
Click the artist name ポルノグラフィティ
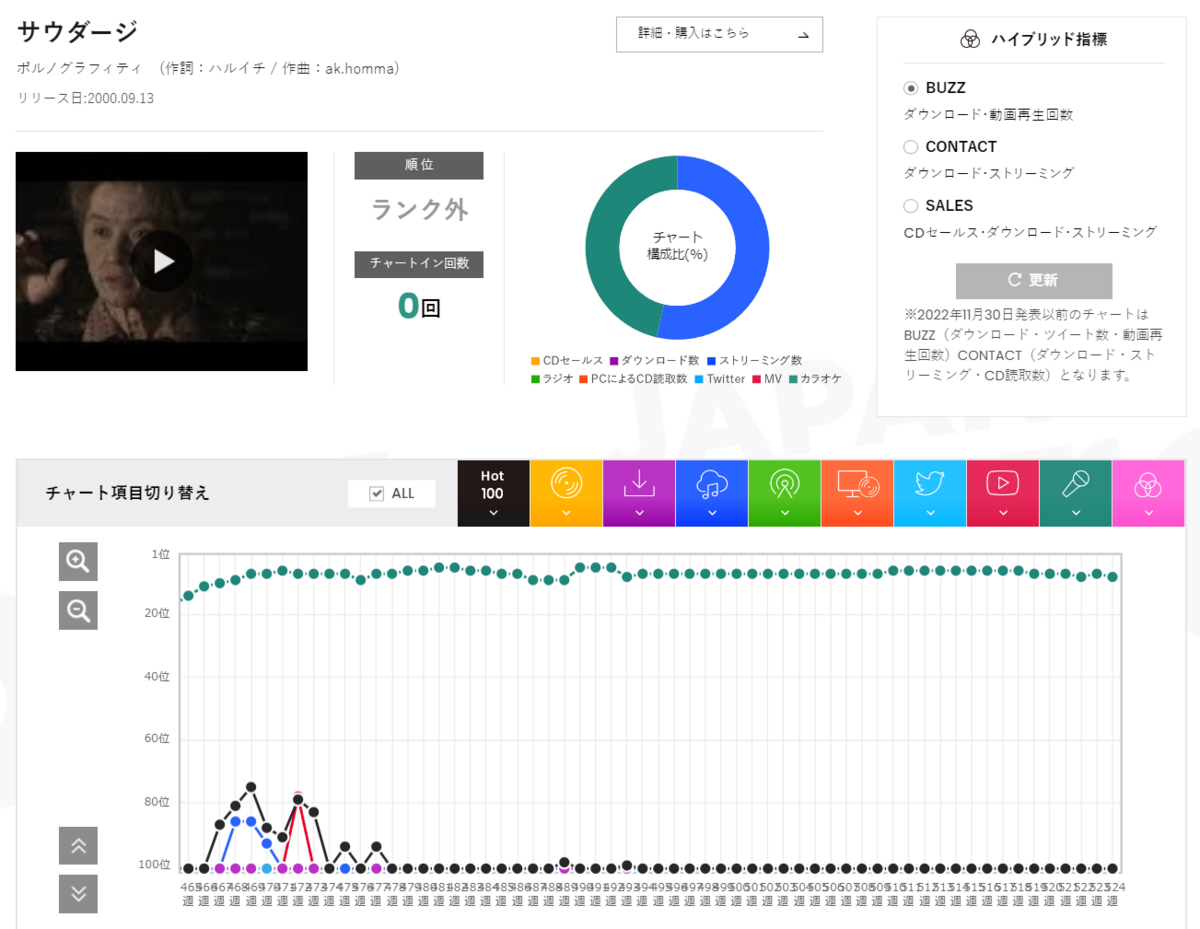coord(82,69)
